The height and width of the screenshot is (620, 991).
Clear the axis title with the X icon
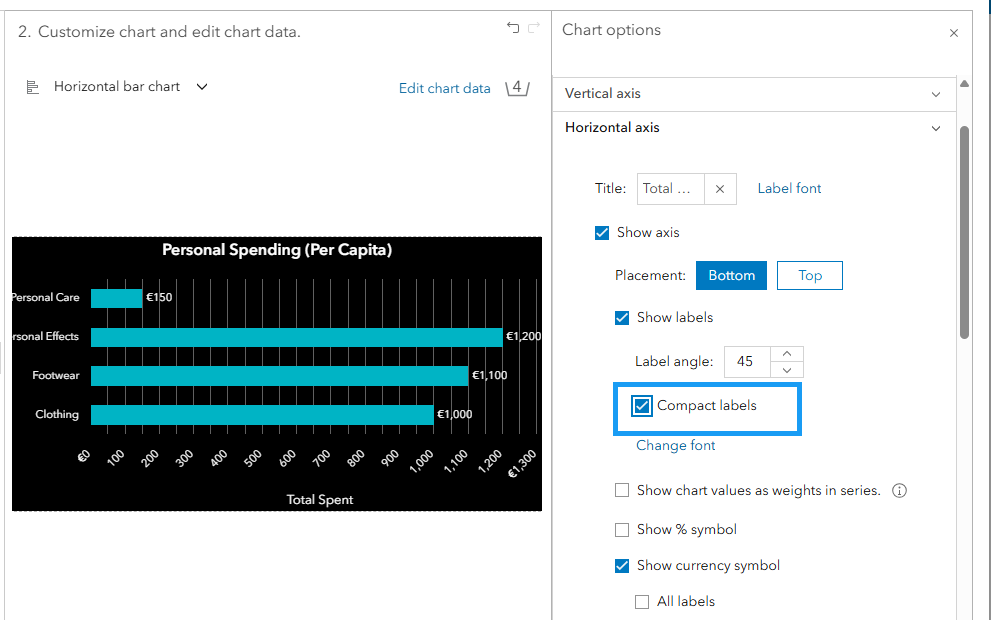click(x=720, y=188)
